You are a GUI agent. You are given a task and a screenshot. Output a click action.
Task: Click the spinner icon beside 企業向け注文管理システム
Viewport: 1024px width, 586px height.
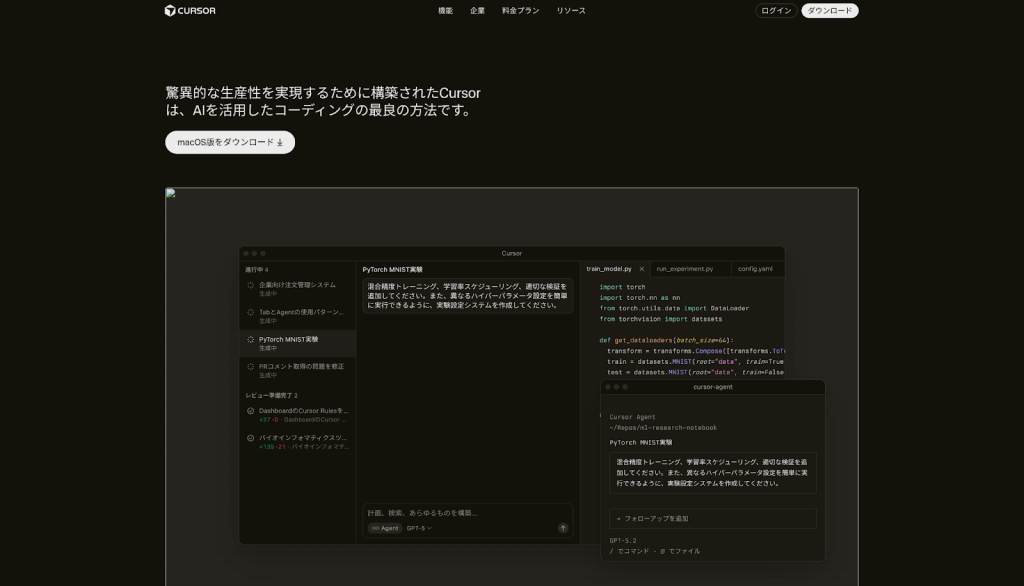pyautogui.click(x=251, y=285)
